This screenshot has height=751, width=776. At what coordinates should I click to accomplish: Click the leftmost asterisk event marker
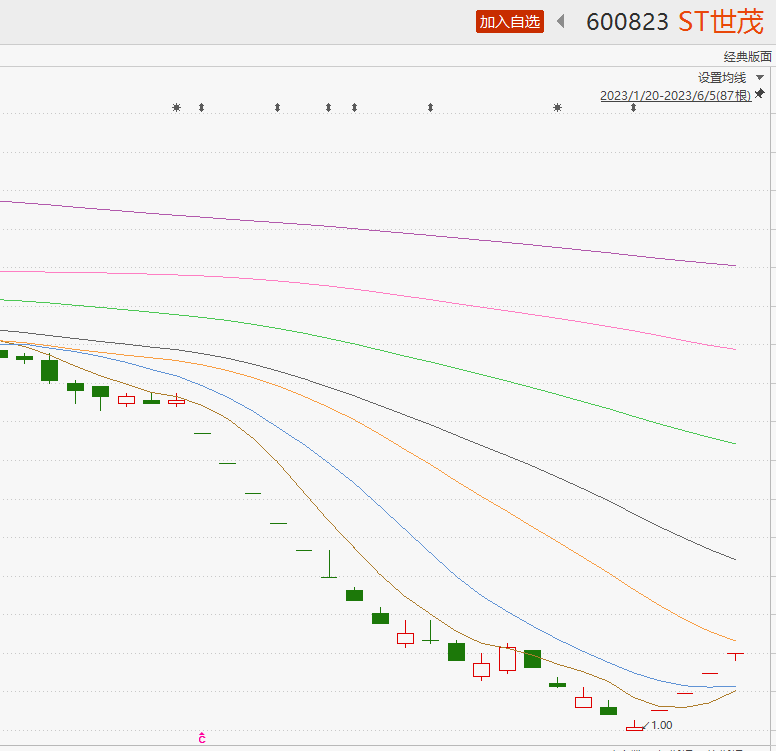[x=177, y=107]
